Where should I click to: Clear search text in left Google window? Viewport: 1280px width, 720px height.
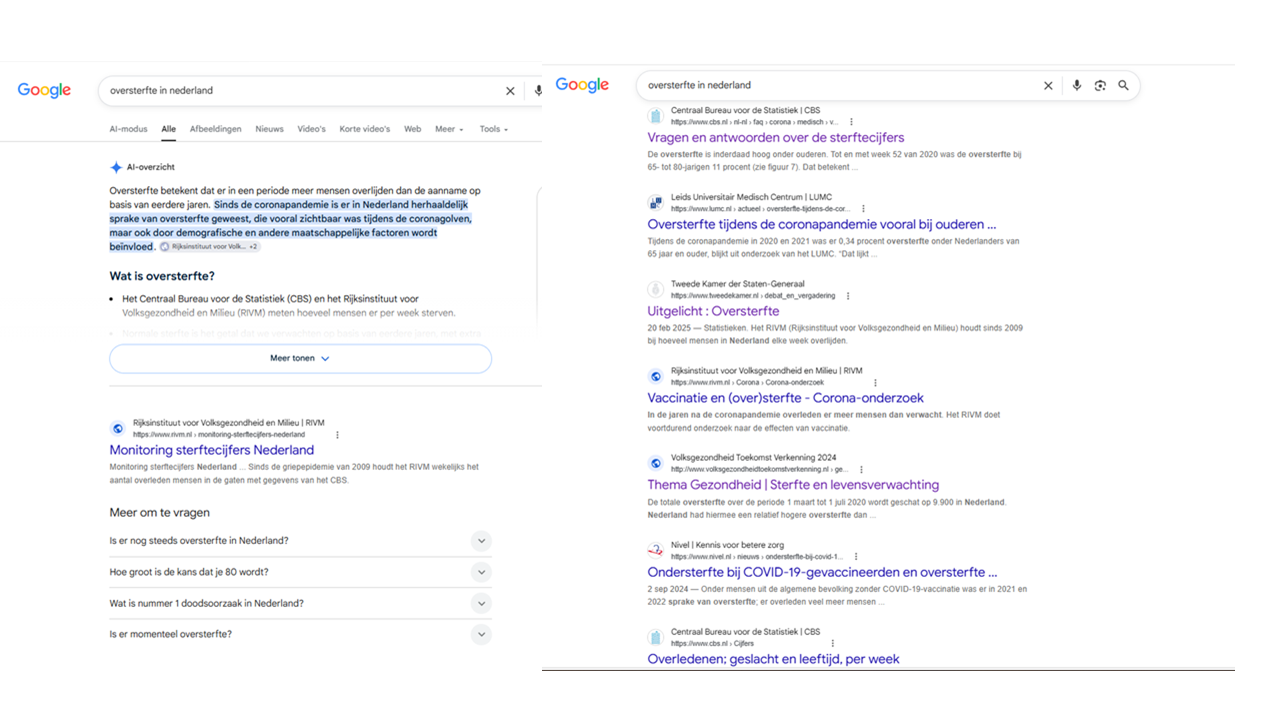point(510,91)
